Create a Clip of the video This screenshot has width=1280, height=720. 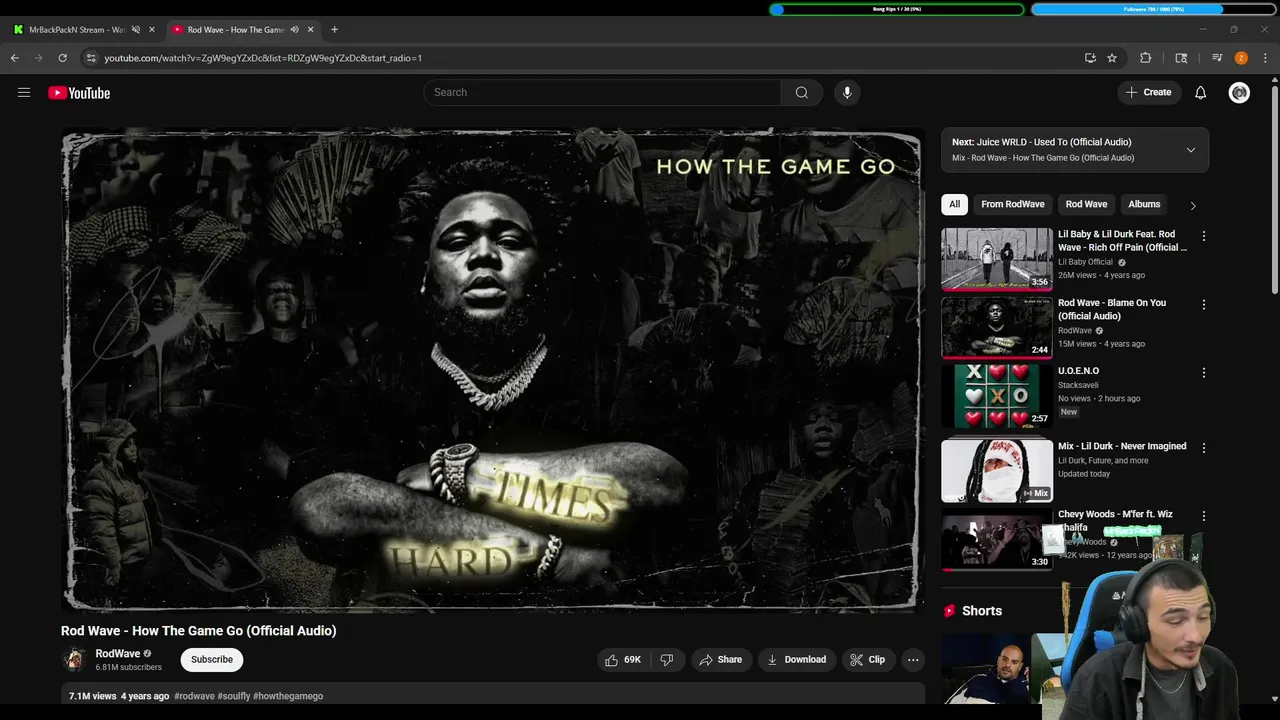pyautogui.click(x=867, y=660)
